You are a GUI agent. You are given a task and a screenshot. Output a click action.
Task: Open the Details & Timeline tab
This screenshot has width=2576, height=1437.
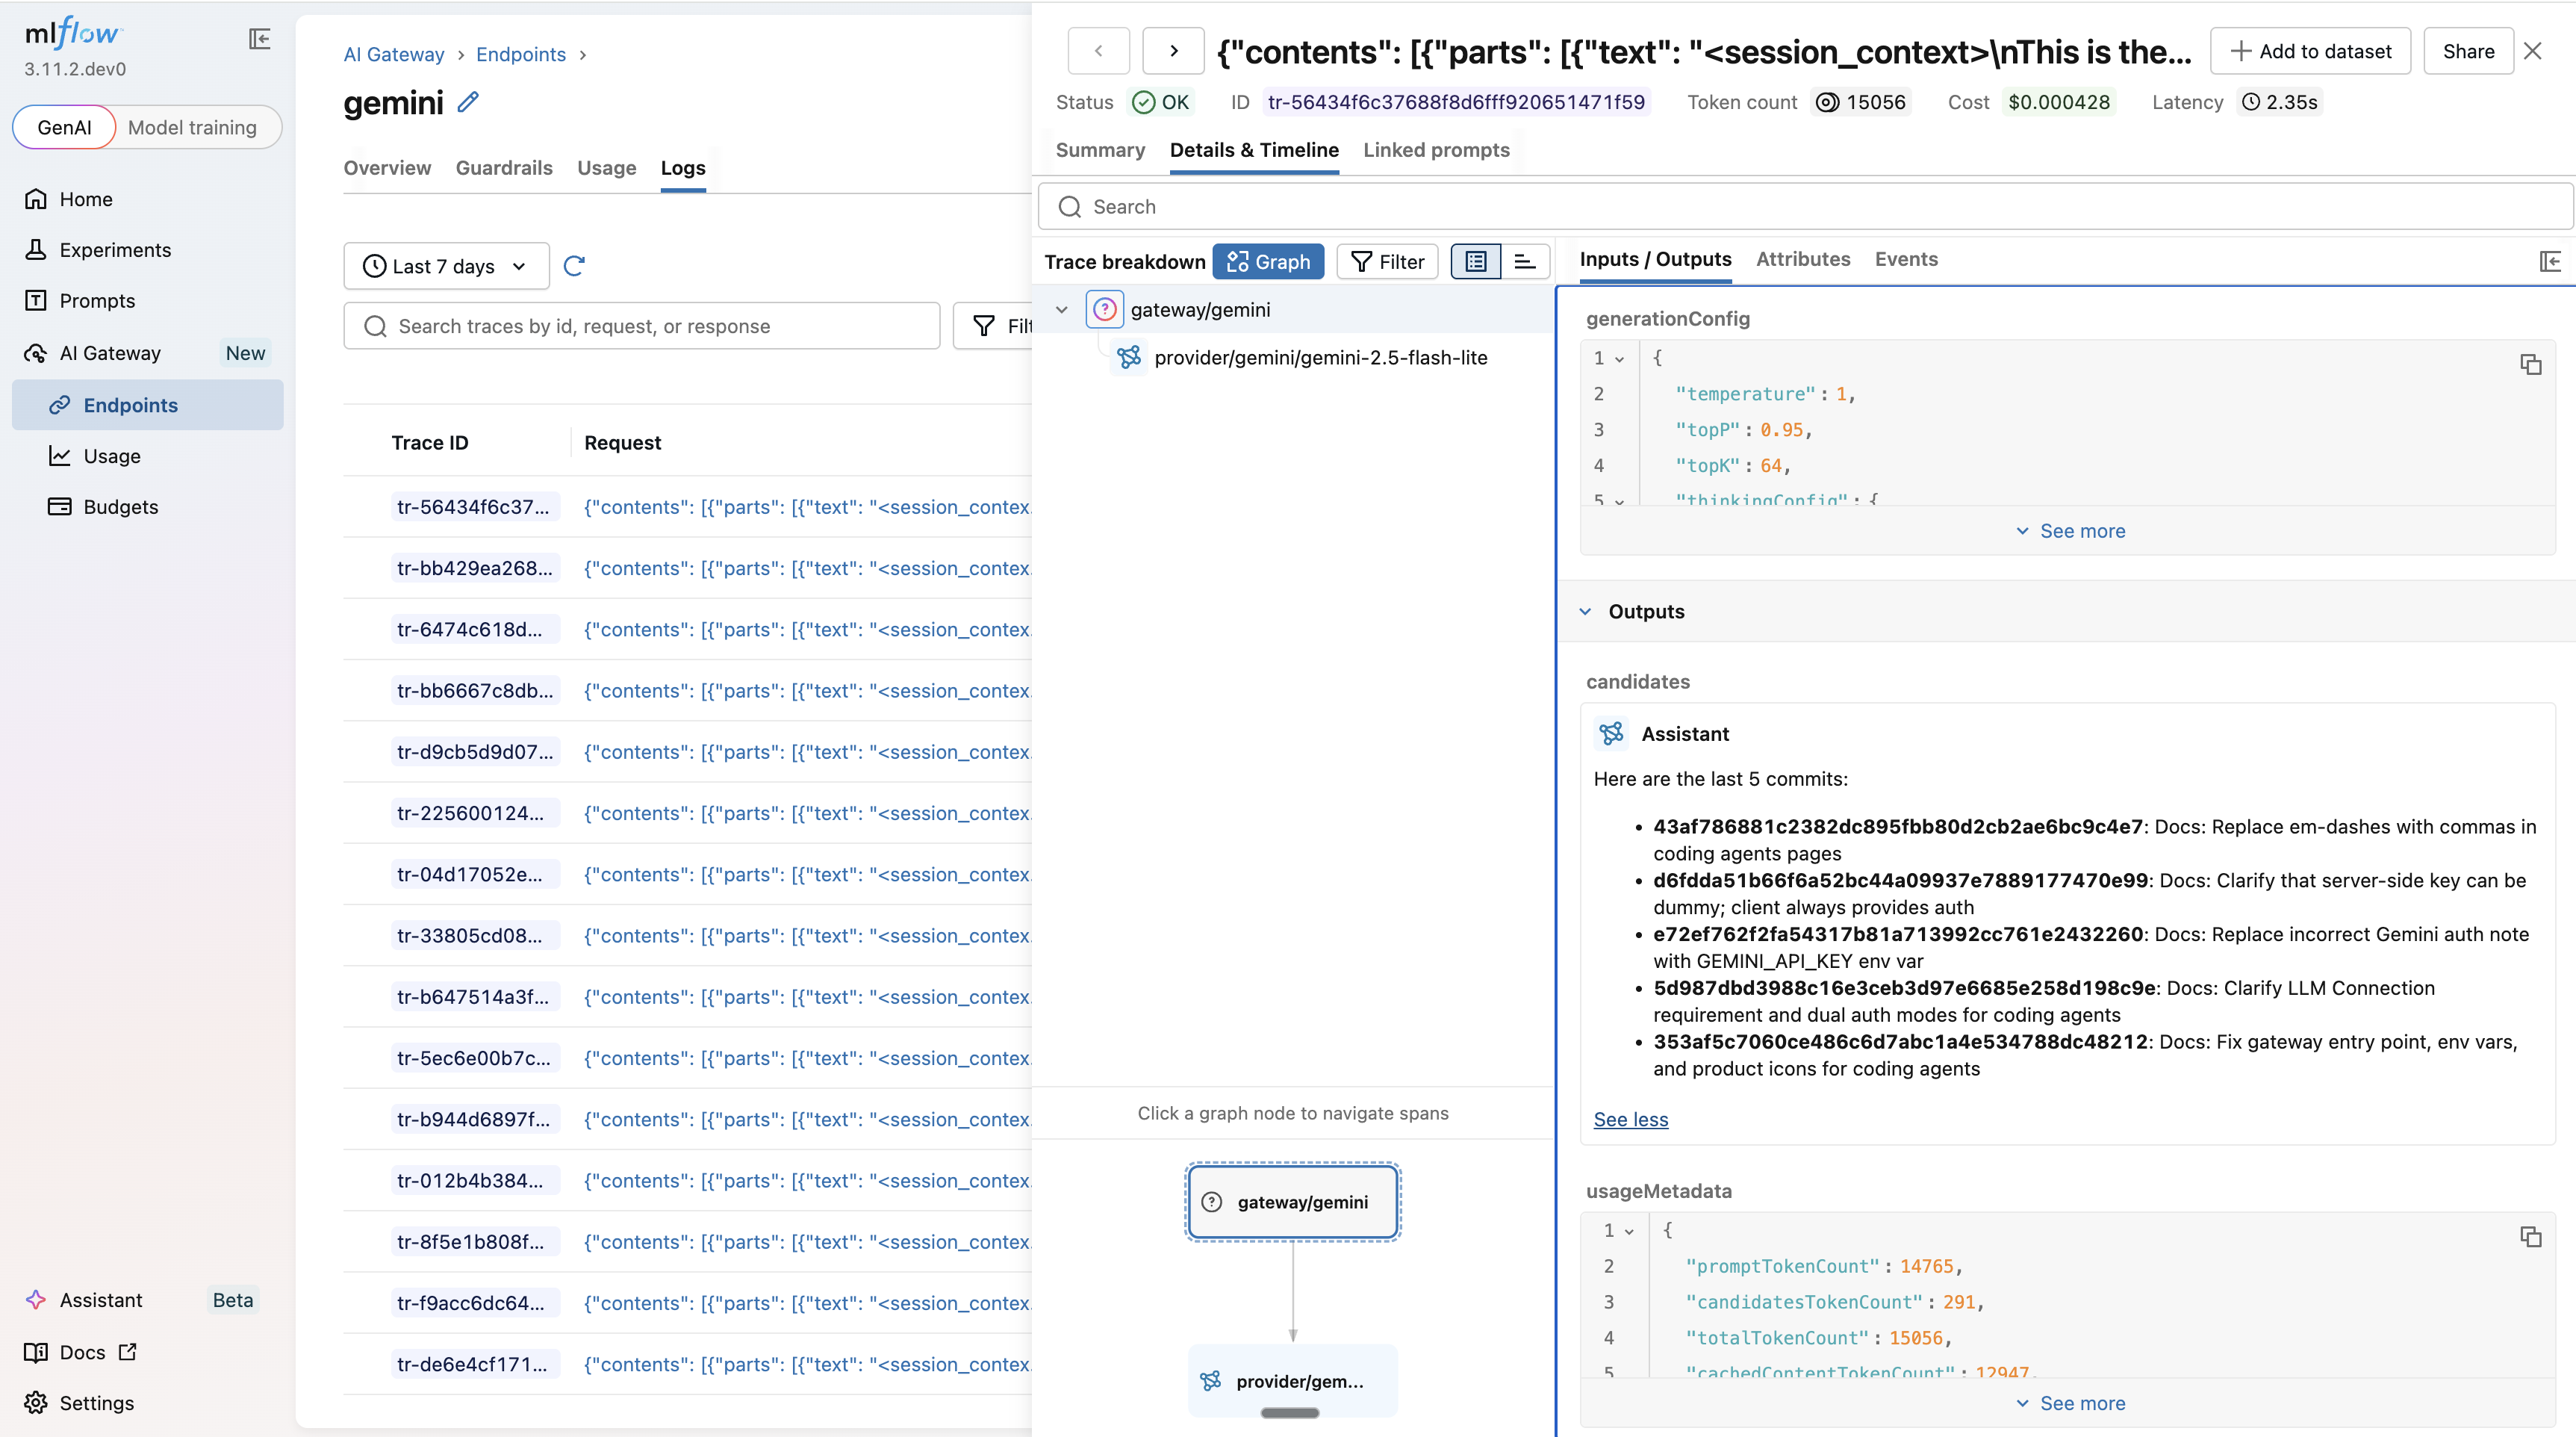click(1254, 150)
